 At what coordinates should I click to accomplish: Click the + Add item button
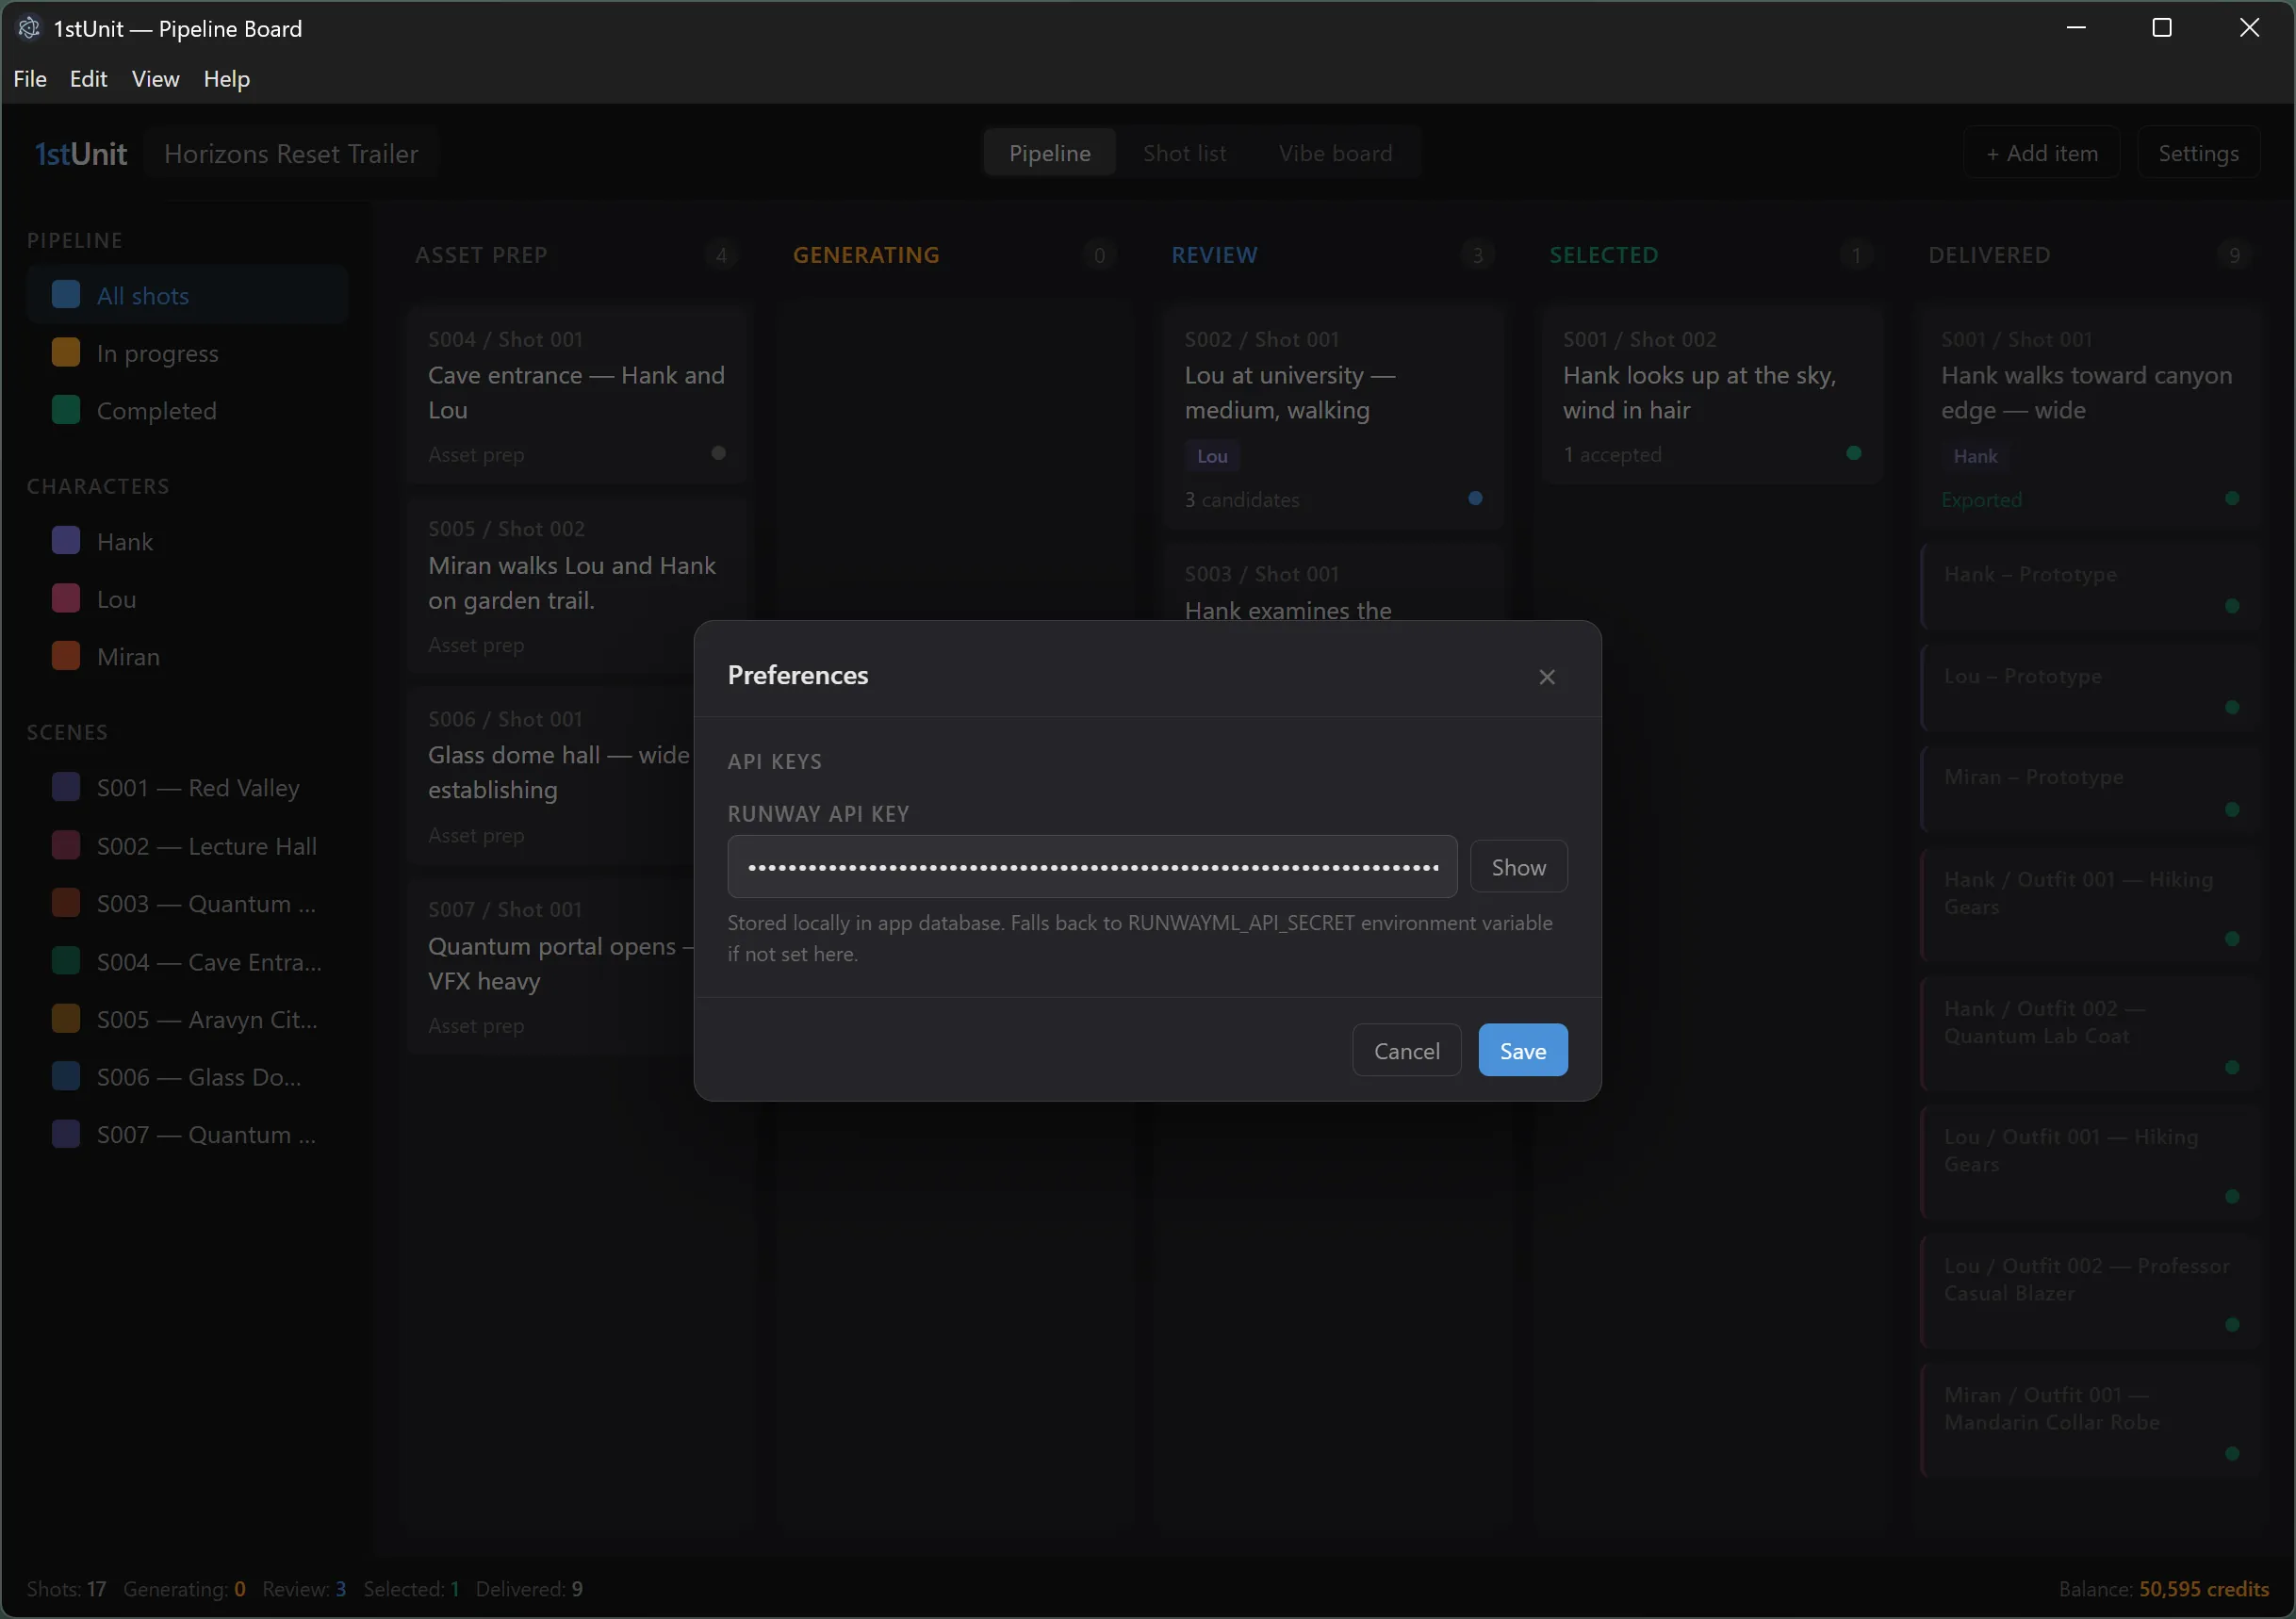[x=2041, y=153]
